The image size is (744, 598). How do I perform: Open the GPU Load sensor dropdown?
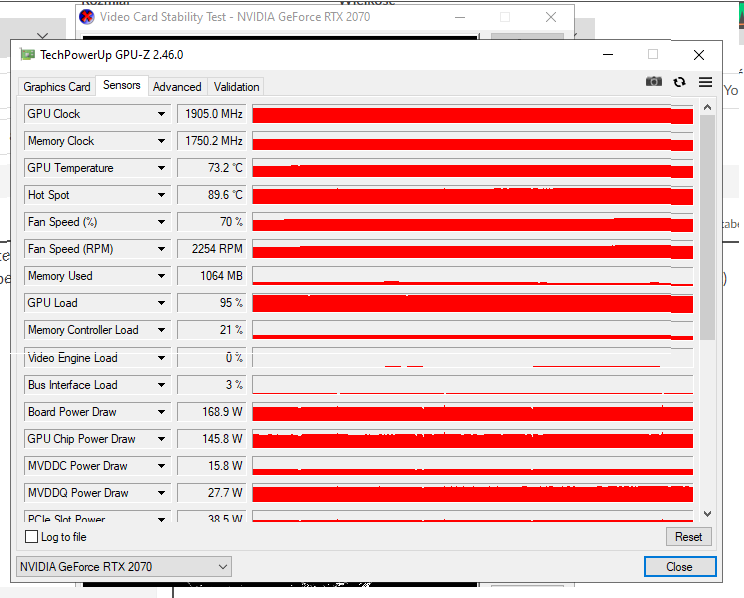click(x=161, y=303)
